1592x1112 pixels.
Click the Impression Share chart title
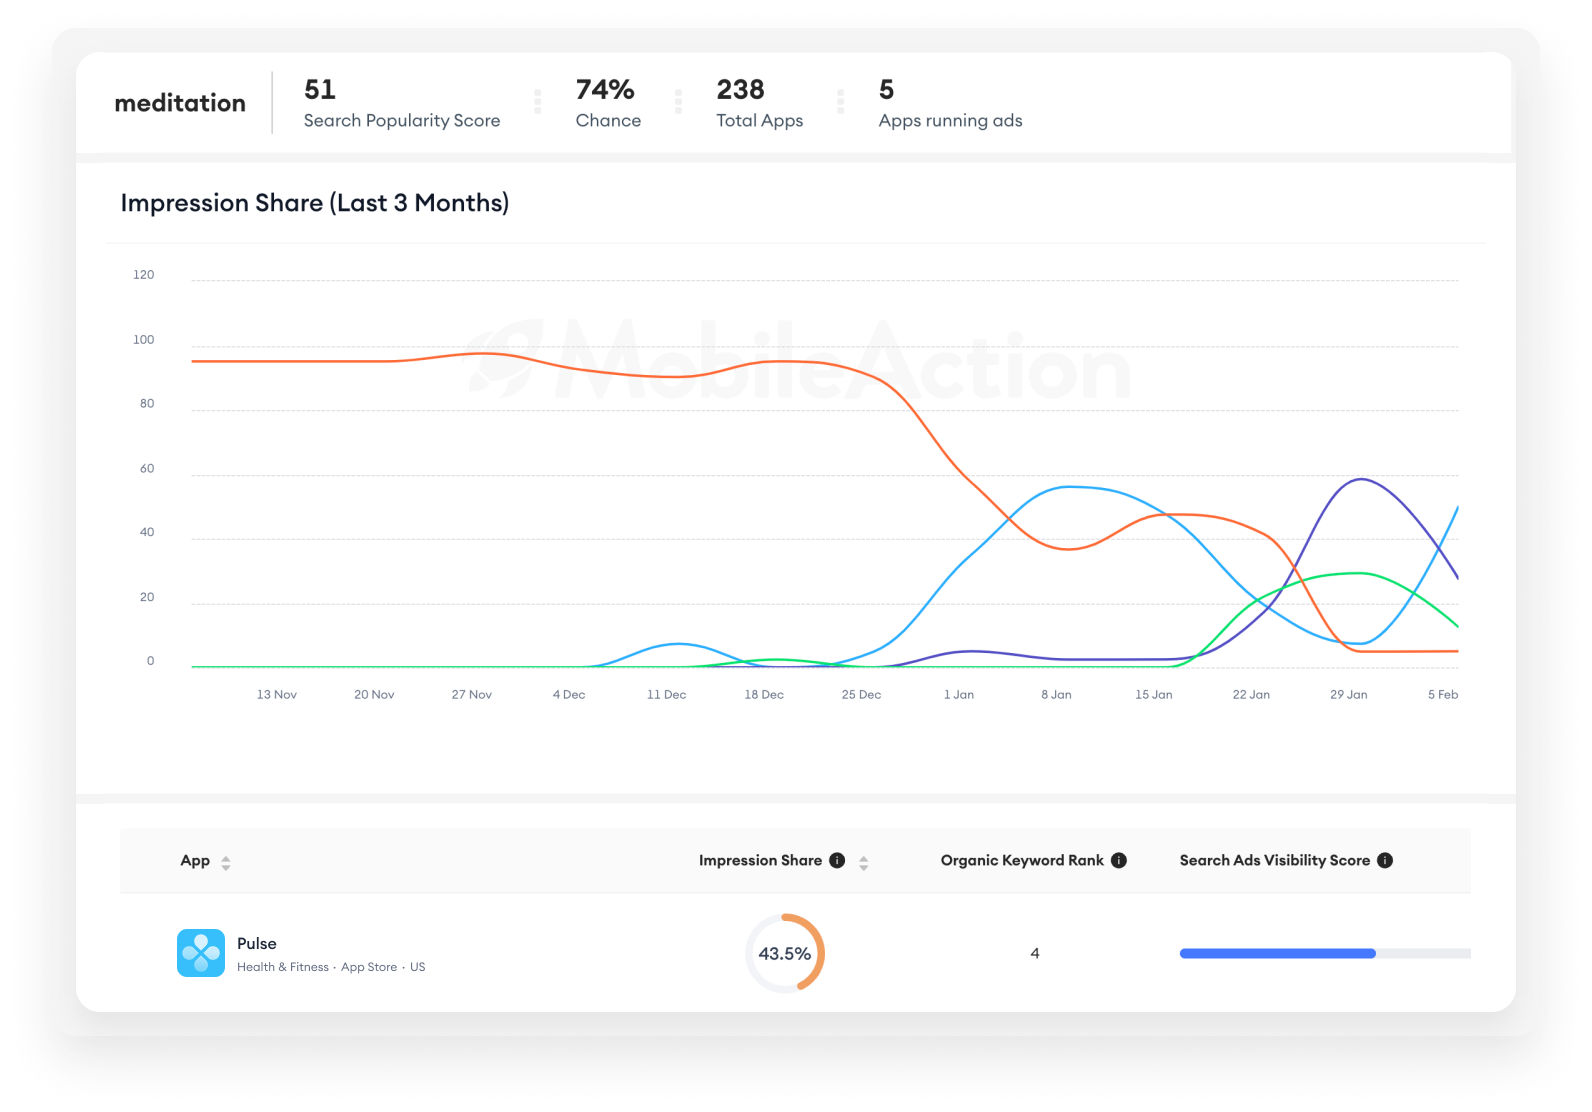pyautogui.click(x=315, y=203)
